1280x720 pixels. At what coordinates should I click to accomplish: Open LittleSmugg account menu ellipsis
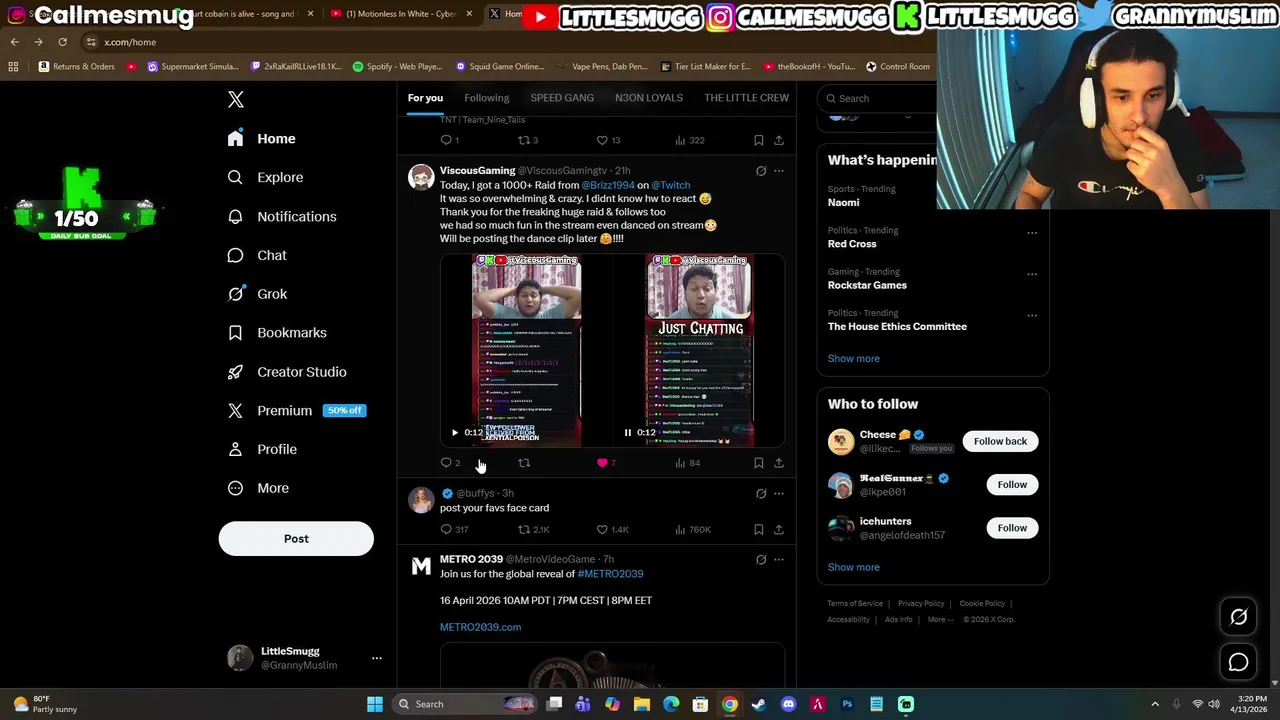(377, 658)
